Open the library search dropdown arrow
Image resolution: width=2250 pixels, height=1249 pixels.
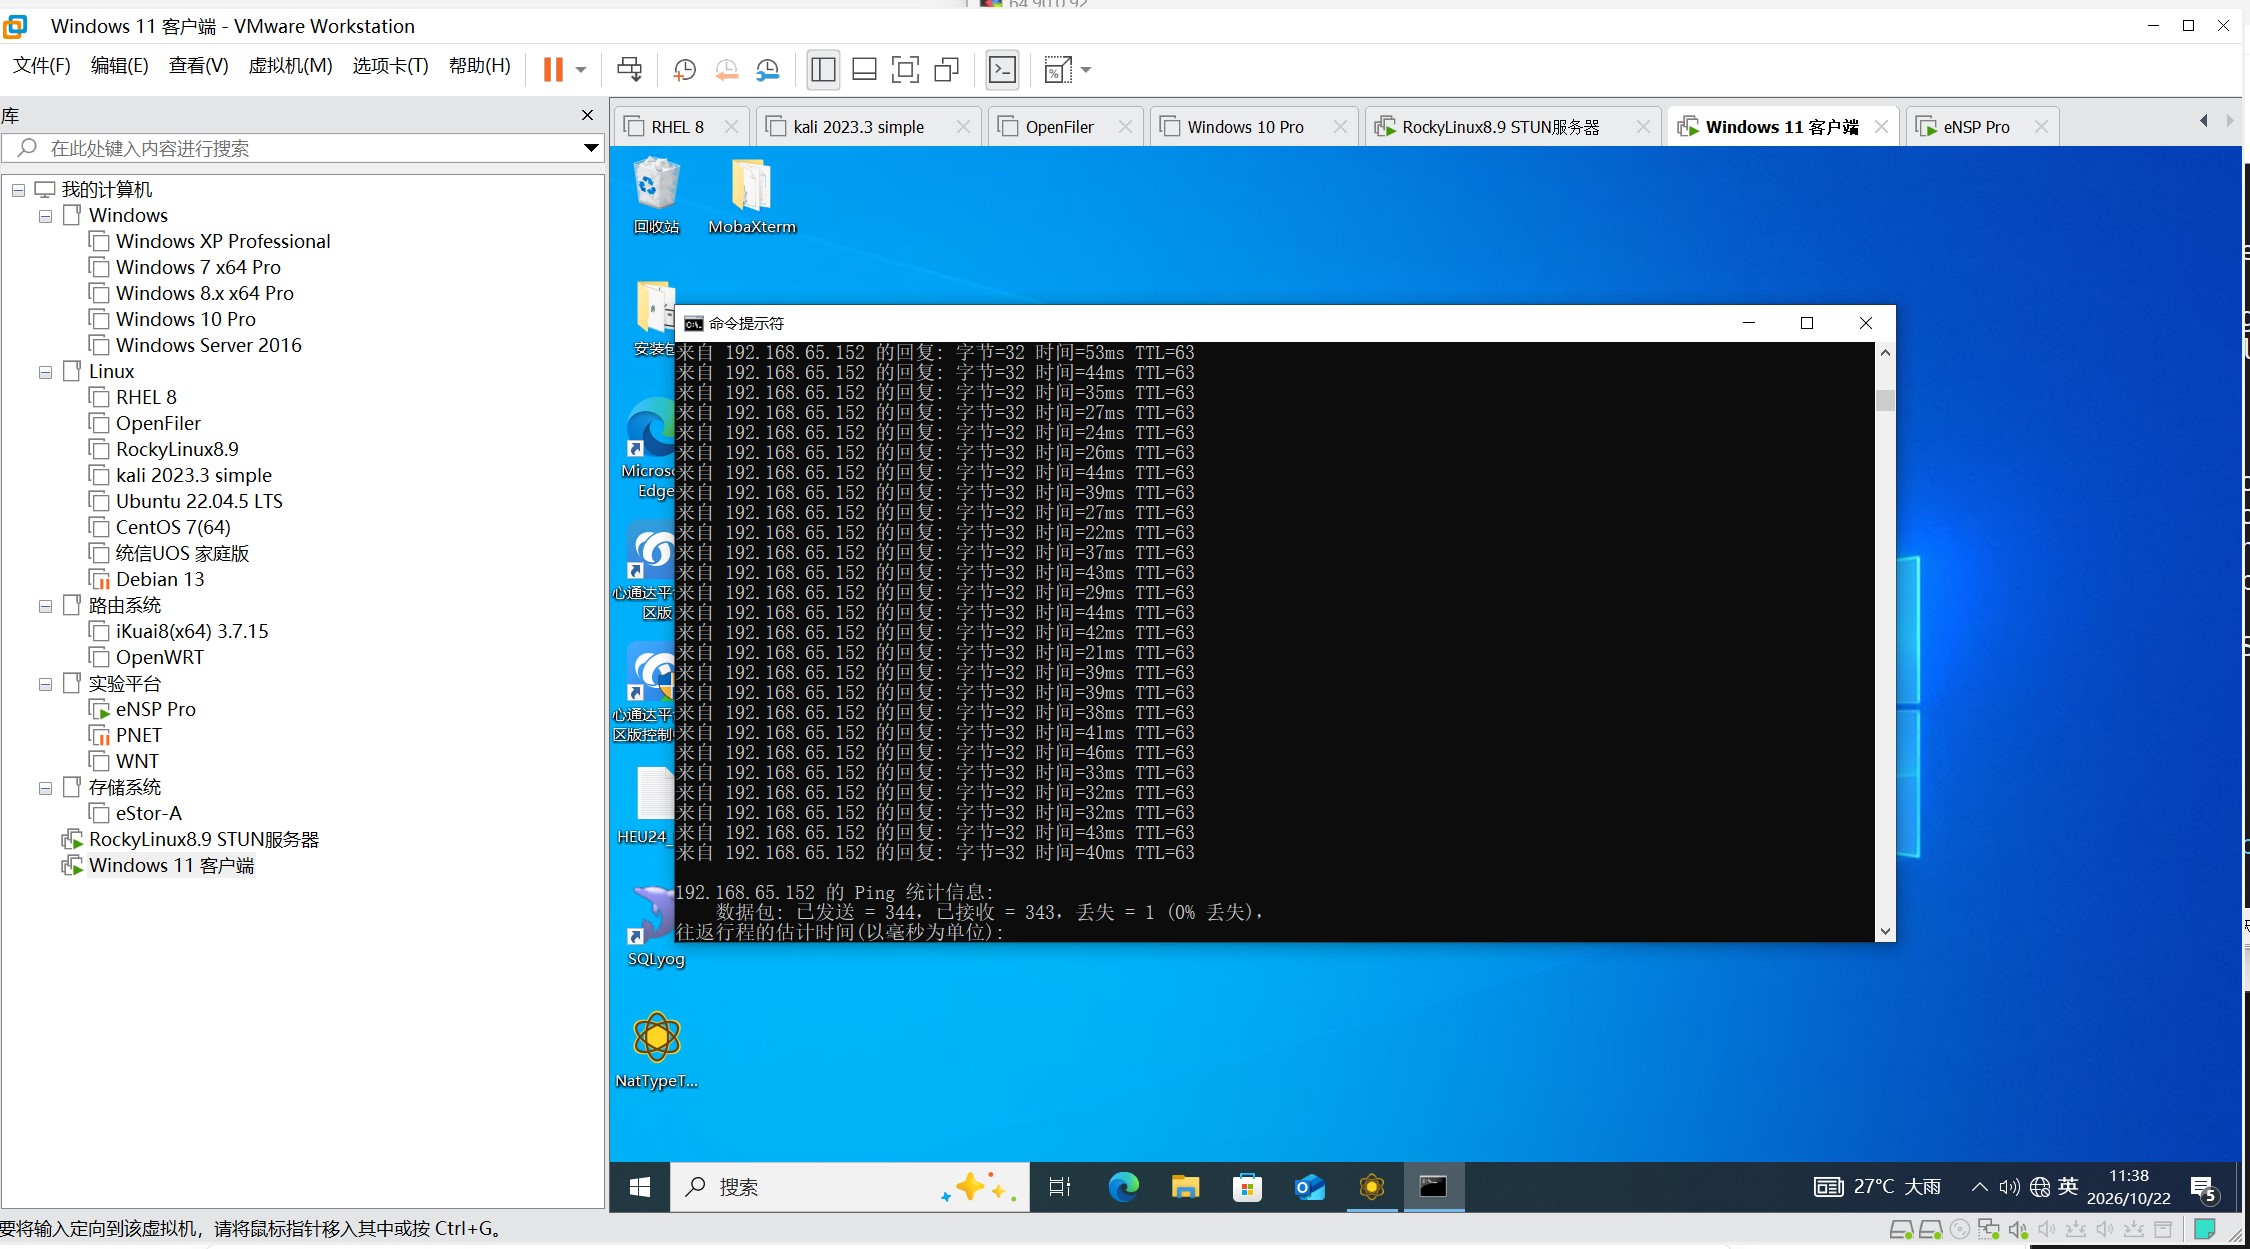pos(591,148)
